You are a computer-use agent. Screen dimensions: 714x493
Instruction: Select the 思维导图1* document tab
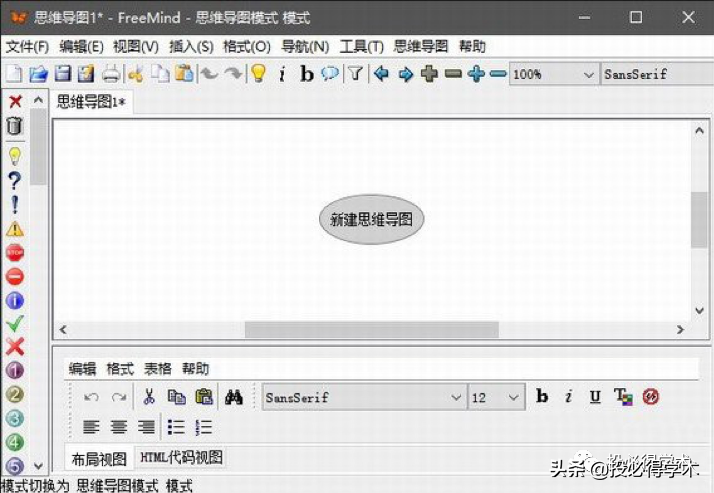click(x=91, y=102)
